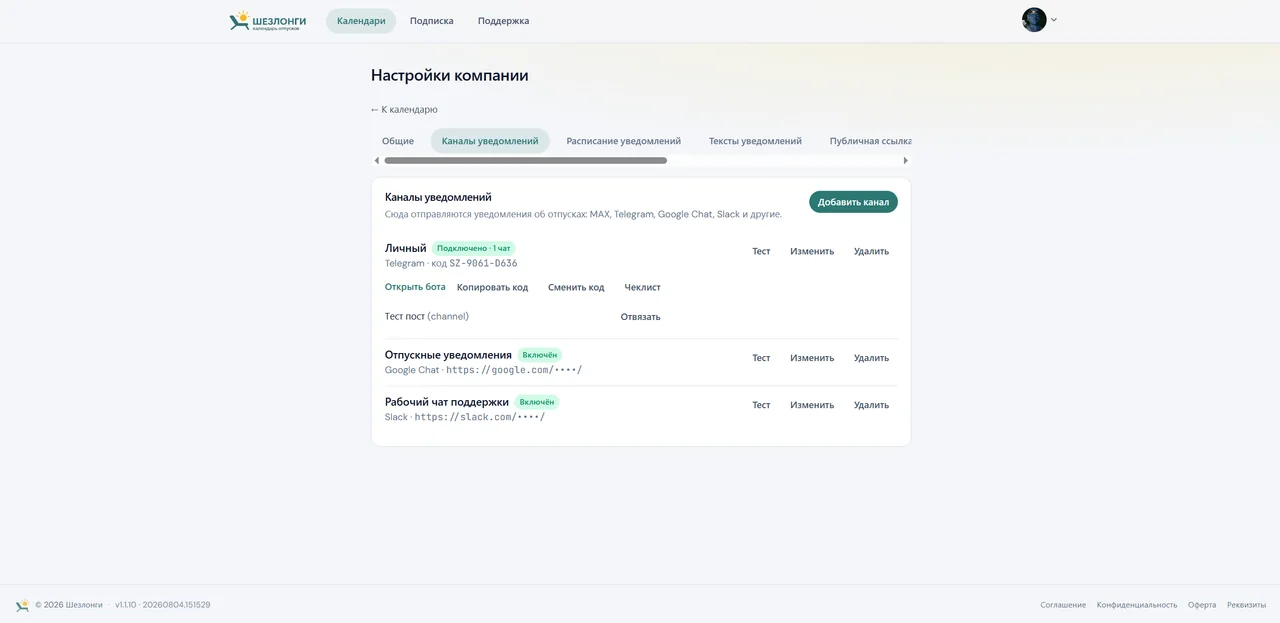Click the Включён badge of Отпускные уведомления
The image size is (1280, 623).
[x=539, y=355]
